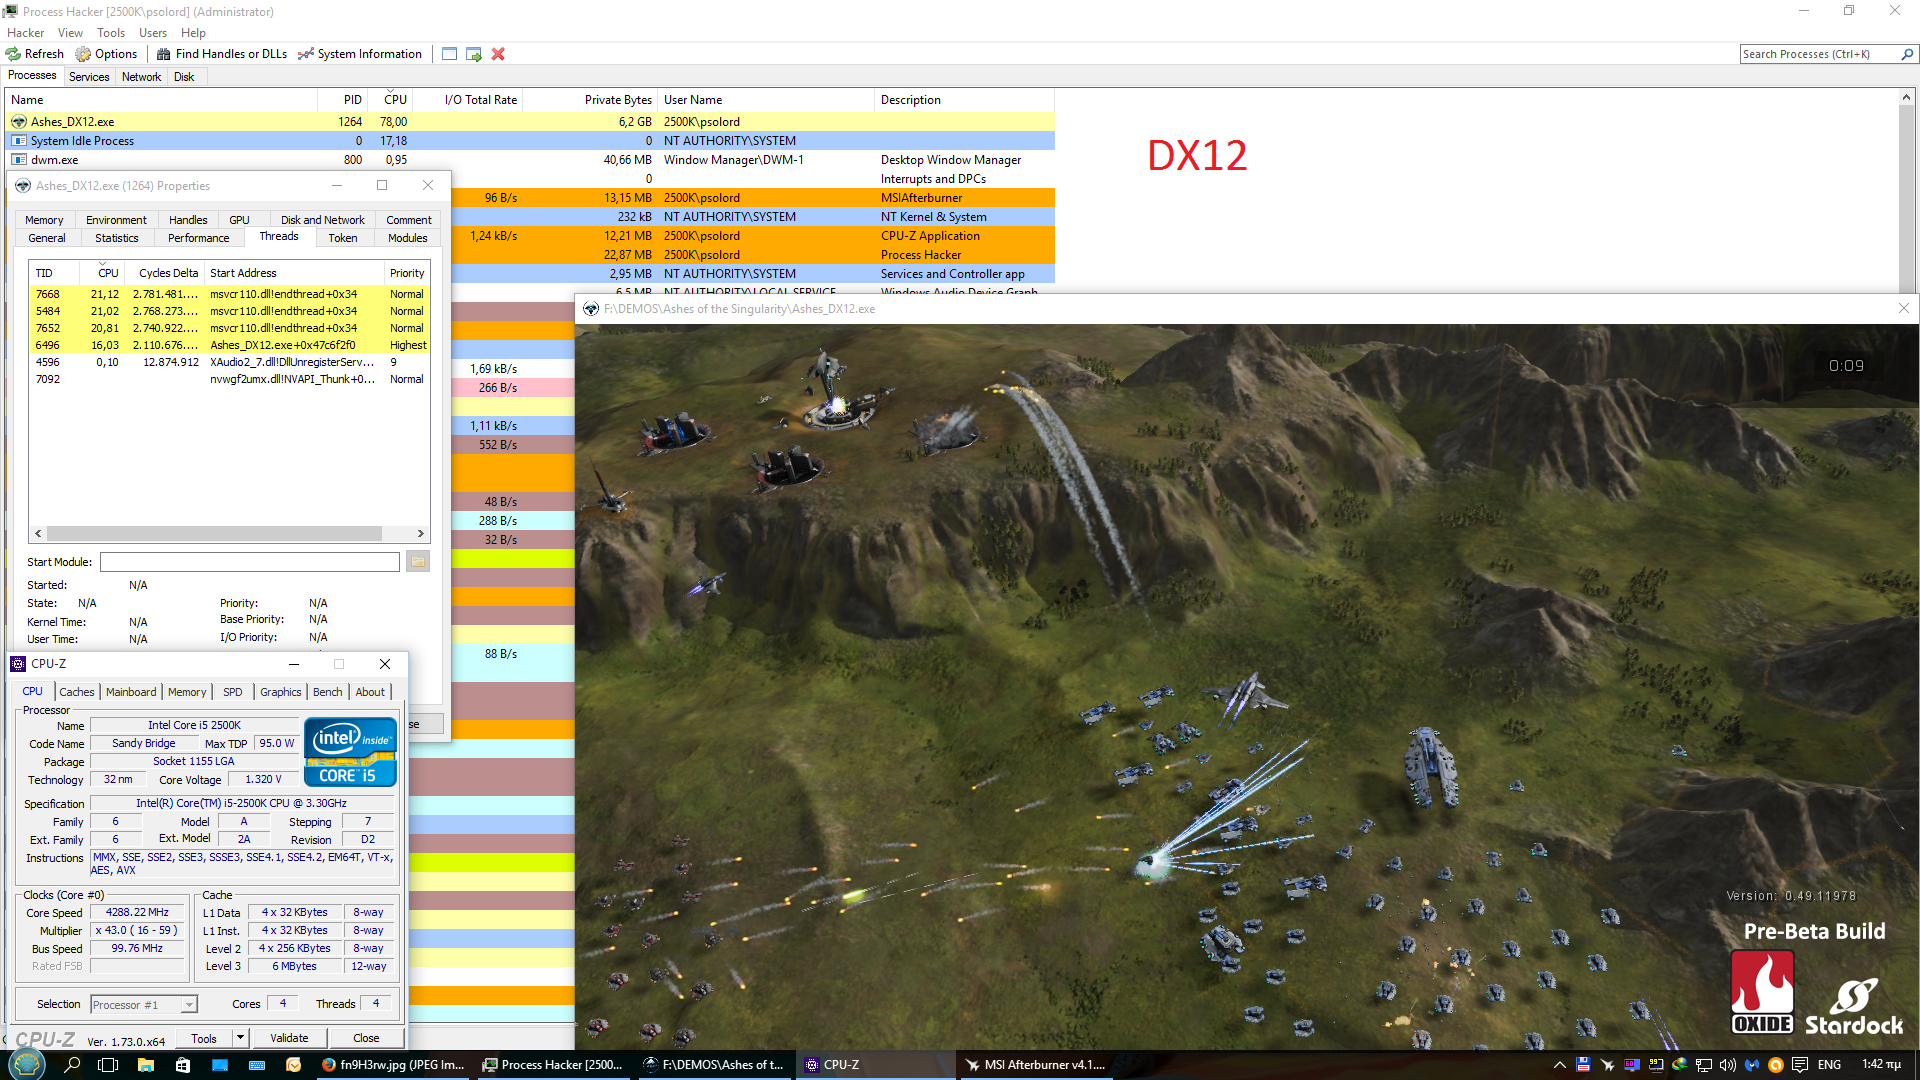Click the MSI Afterburner plane tray icon
The image size is (1920, 1080).
coord(1607,1065)
